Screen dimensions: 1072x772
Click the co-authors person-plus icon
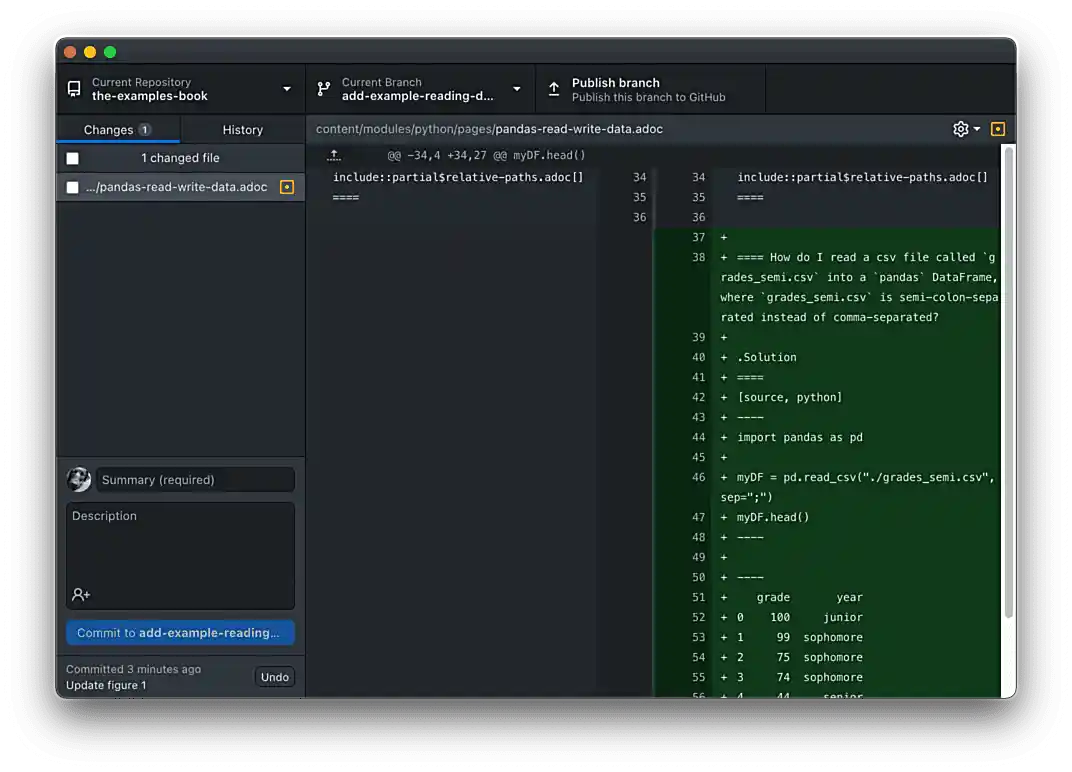[x=80, y=594]
